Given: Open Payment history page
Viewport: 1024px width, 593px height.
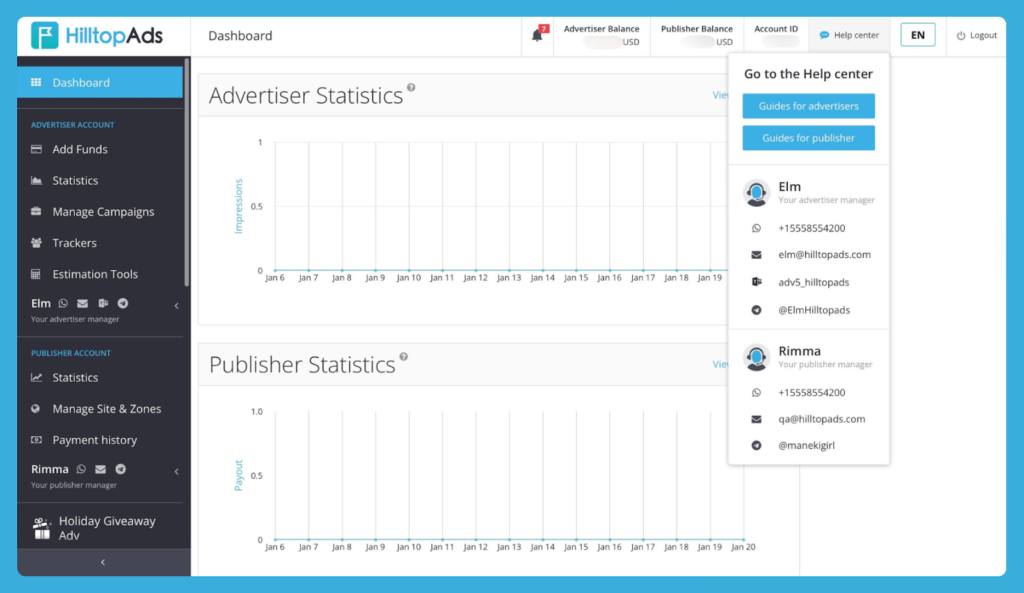Looking at the screenshot, I should tap(94, 440).
